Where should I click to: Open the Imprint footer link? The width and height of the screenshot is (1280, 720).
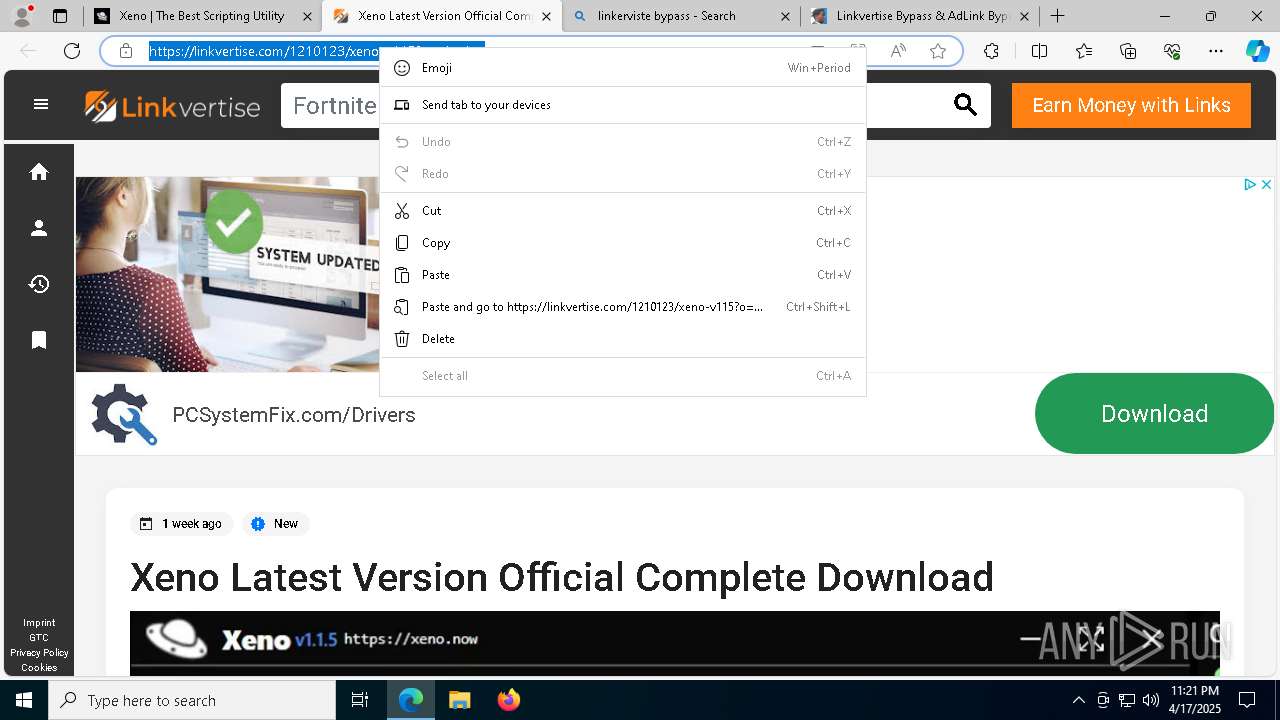pyautogui.click(x=39, y=623)
